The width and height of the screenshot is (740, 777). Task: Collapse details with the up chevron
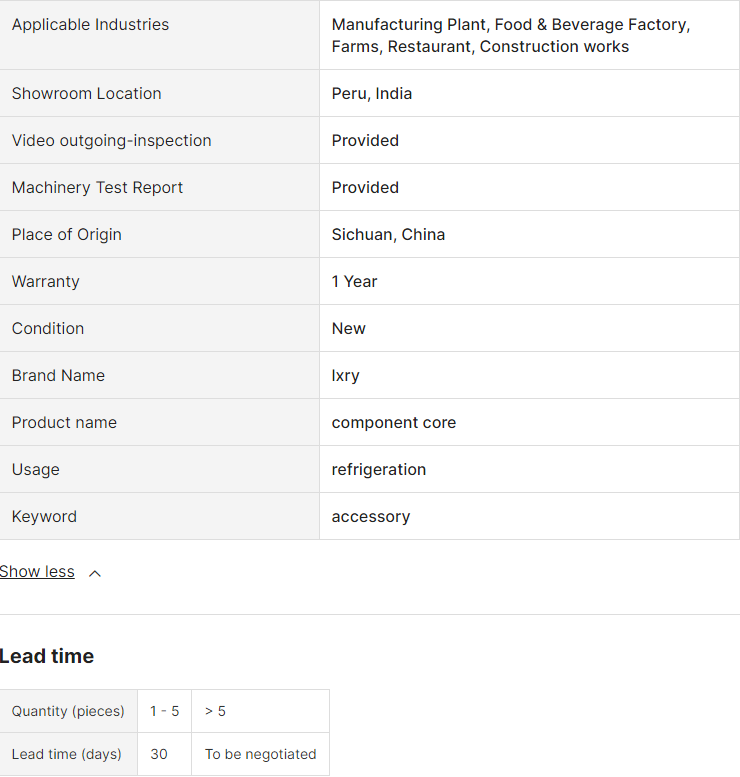point(95,573)
